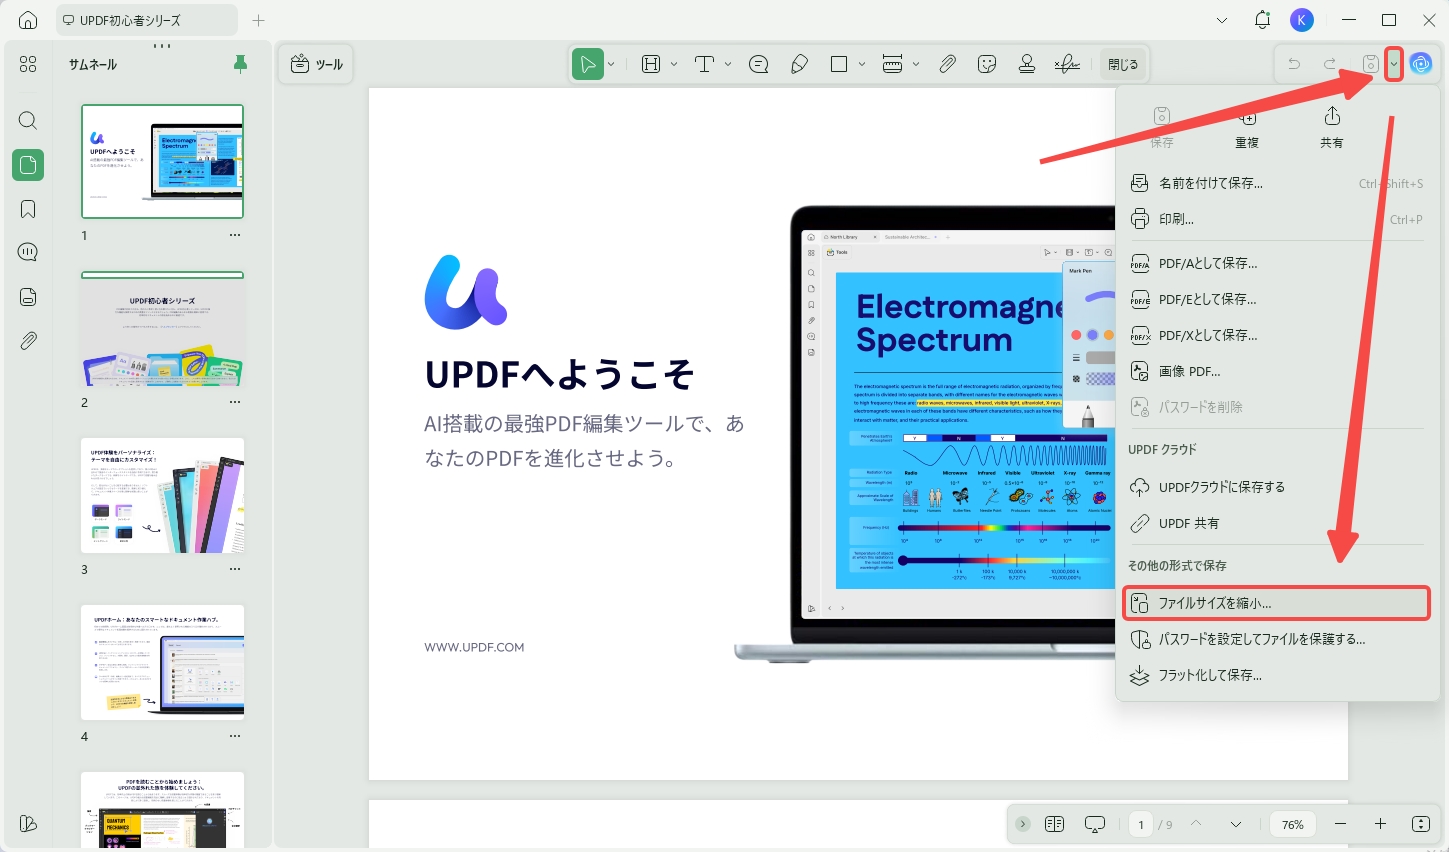Choose 名前を付けて保存 from the menu

pyautogui.click(x=1277, y=183)
